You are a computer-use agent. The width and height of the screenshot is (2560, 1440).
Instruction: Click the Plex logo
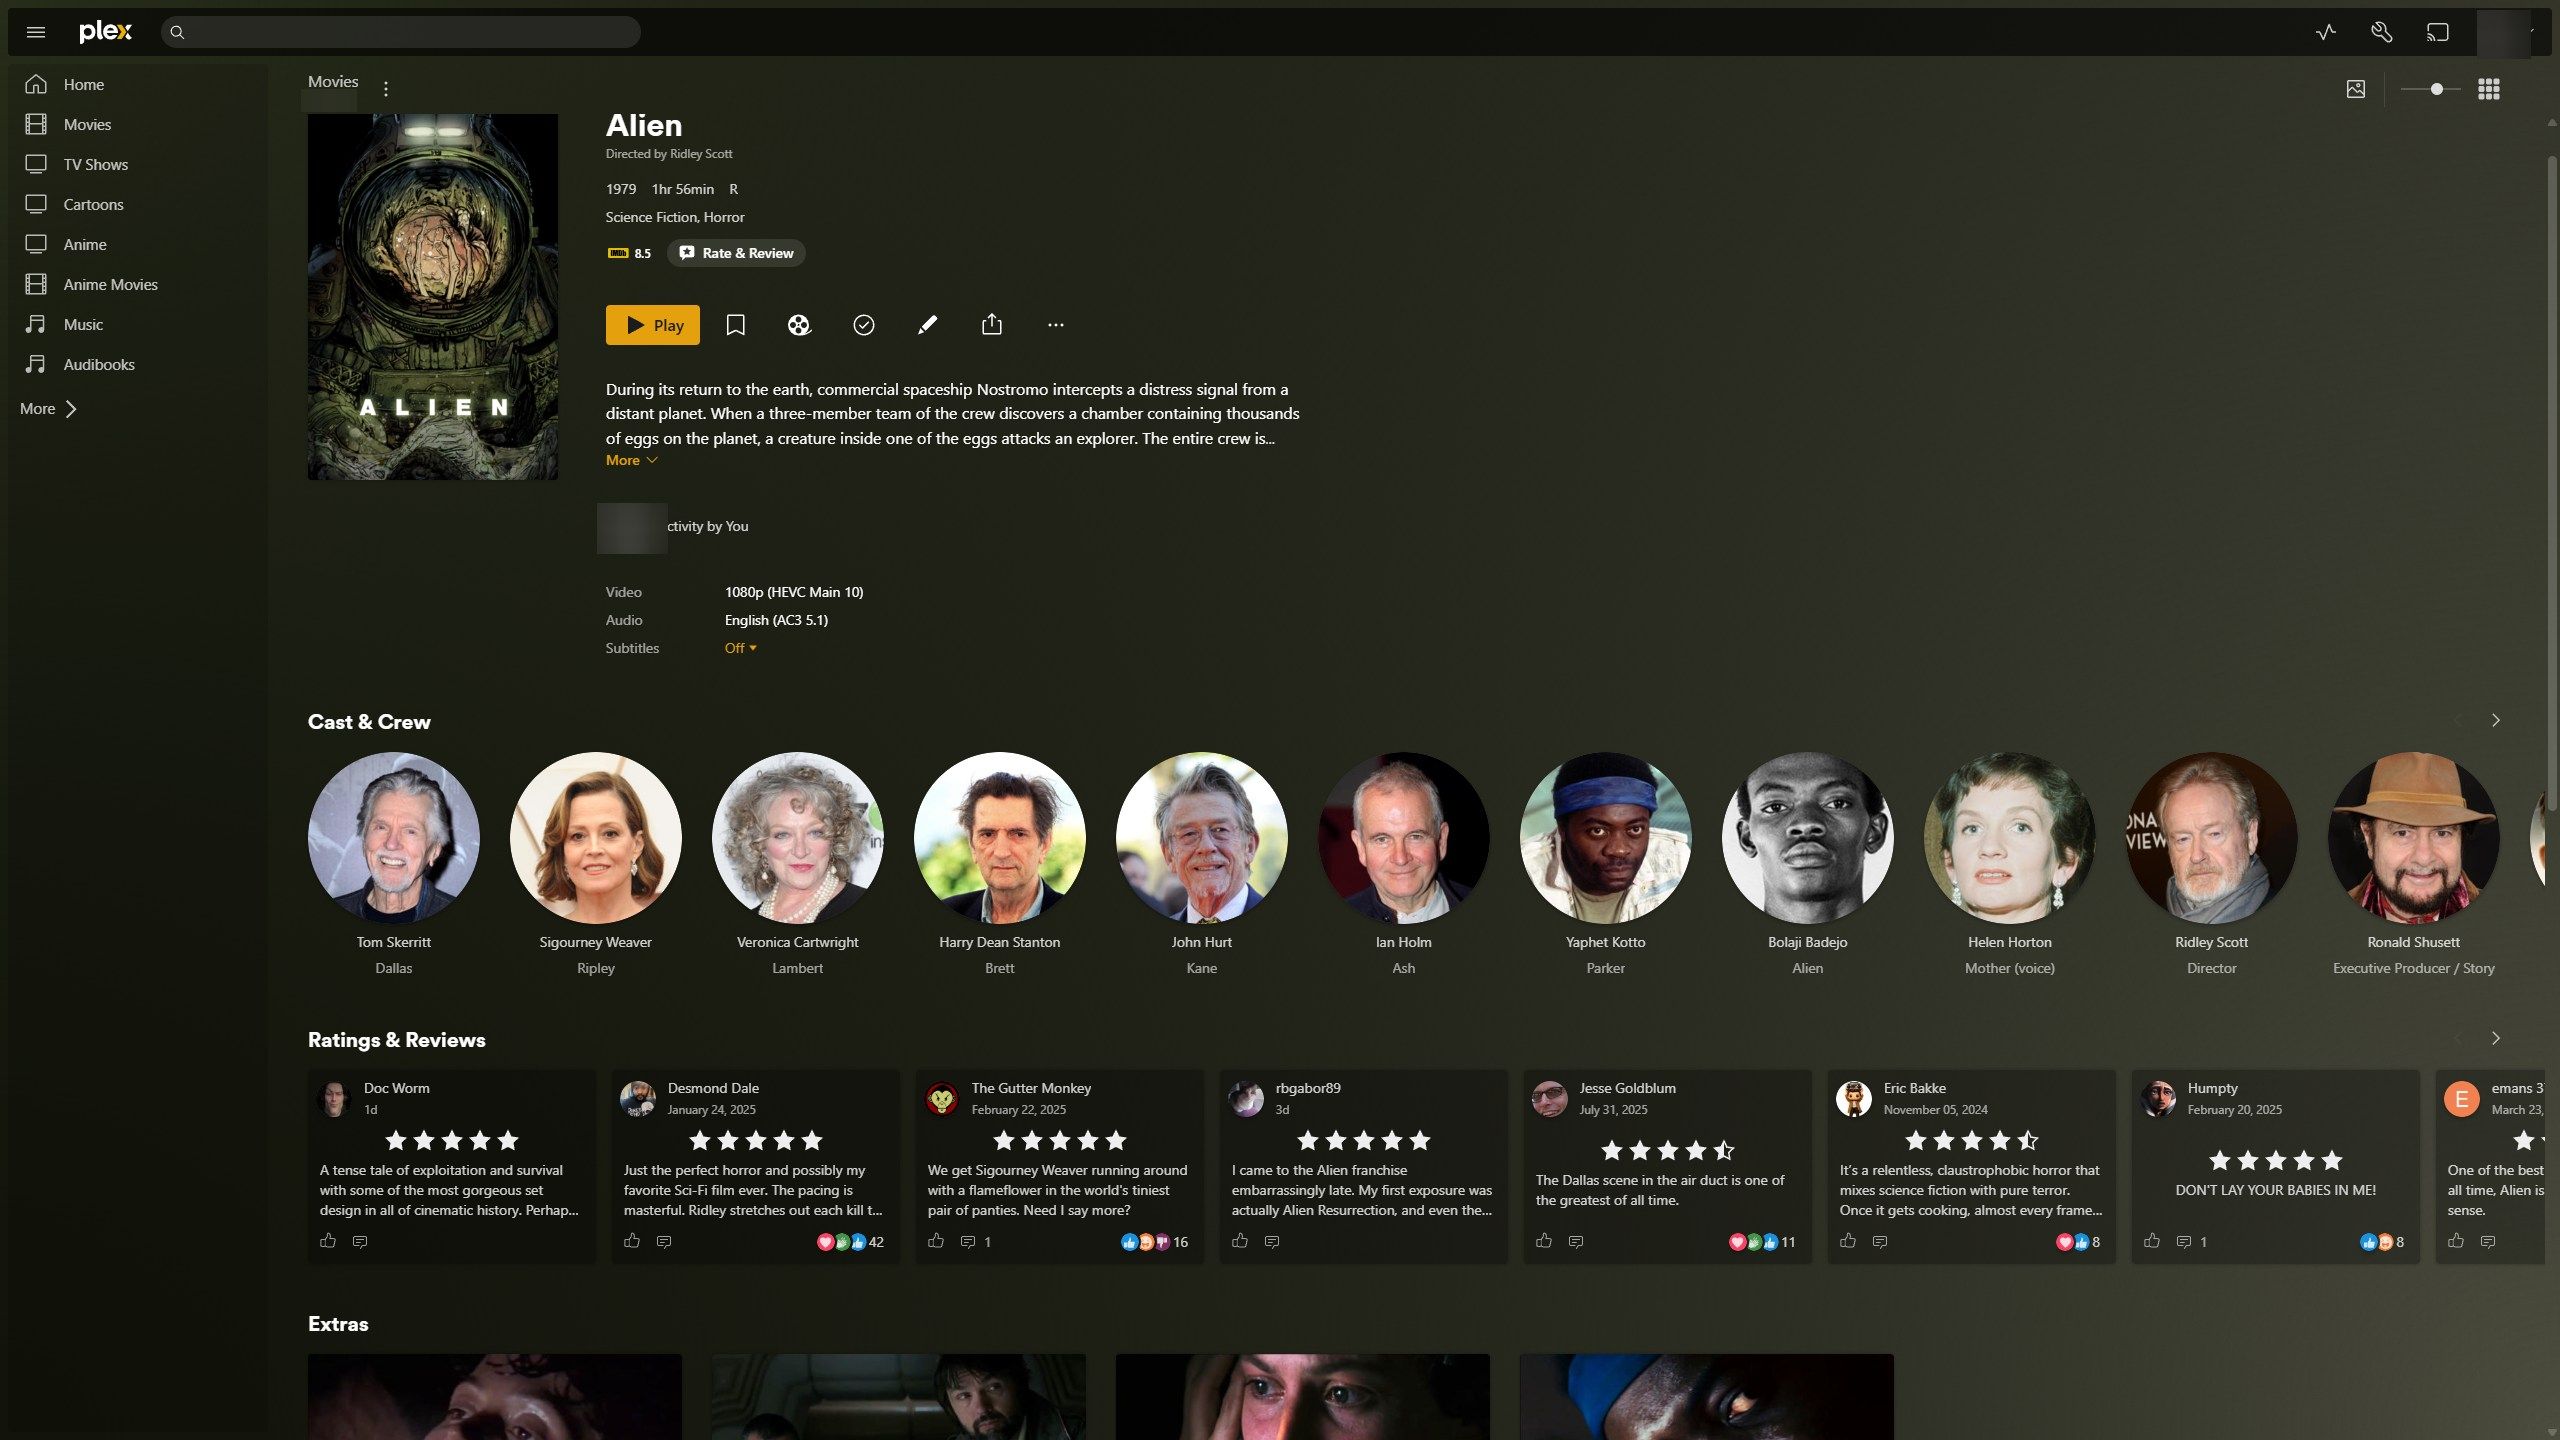[105, 32]
